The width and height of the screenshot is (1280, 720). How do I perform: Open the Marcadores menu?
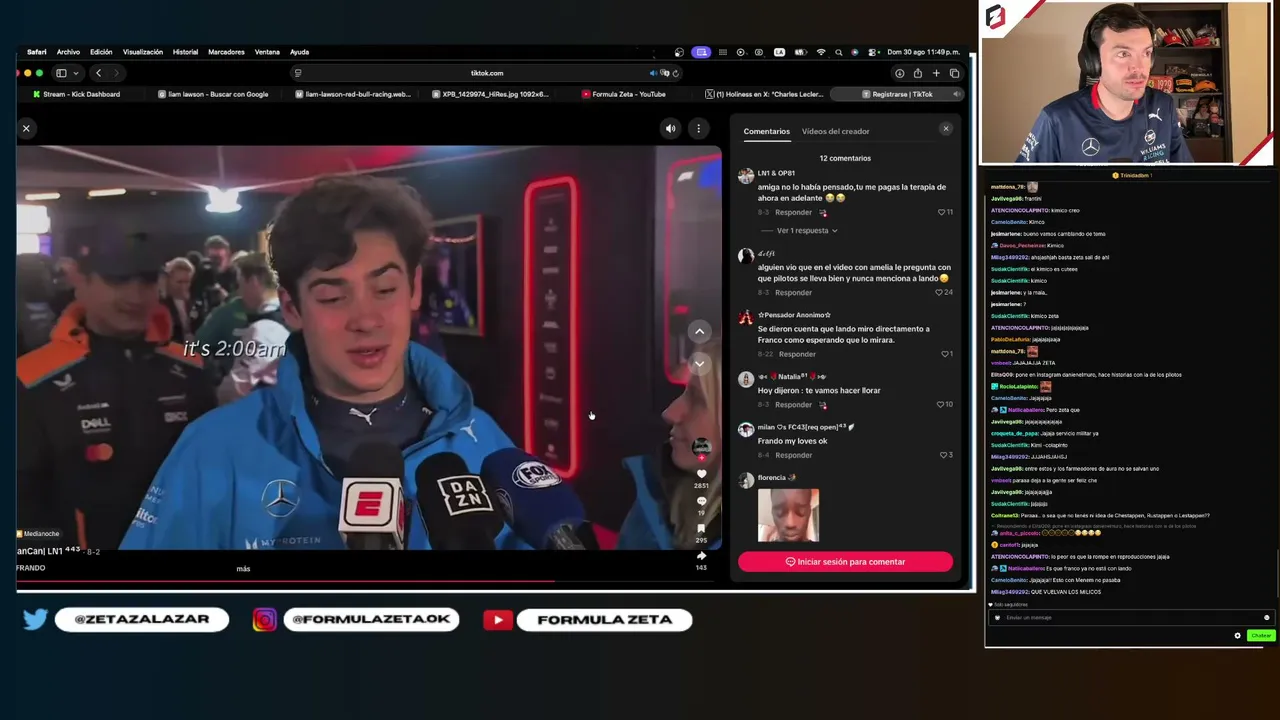tap(226, 52)
